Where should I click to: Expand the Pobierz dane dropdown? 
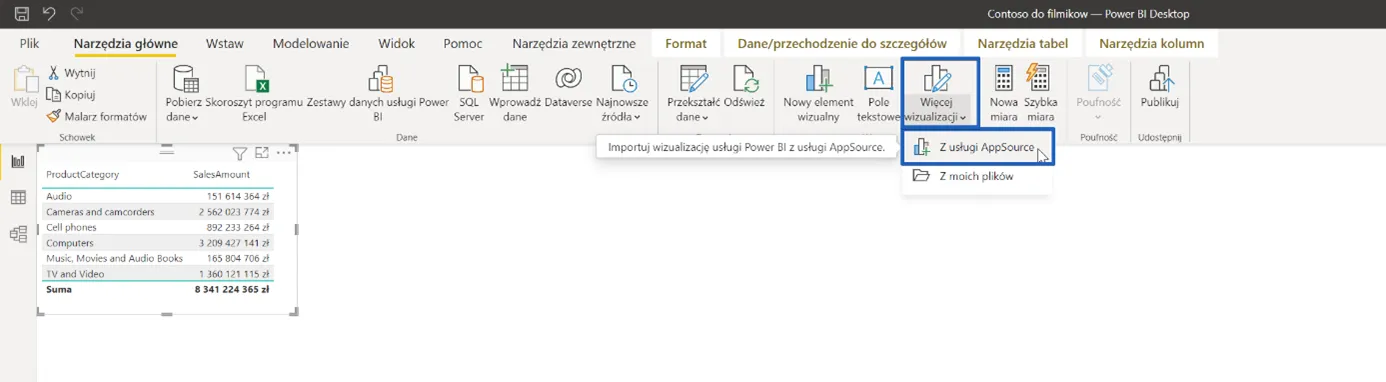pyautogui.click(x=182, y=94)
